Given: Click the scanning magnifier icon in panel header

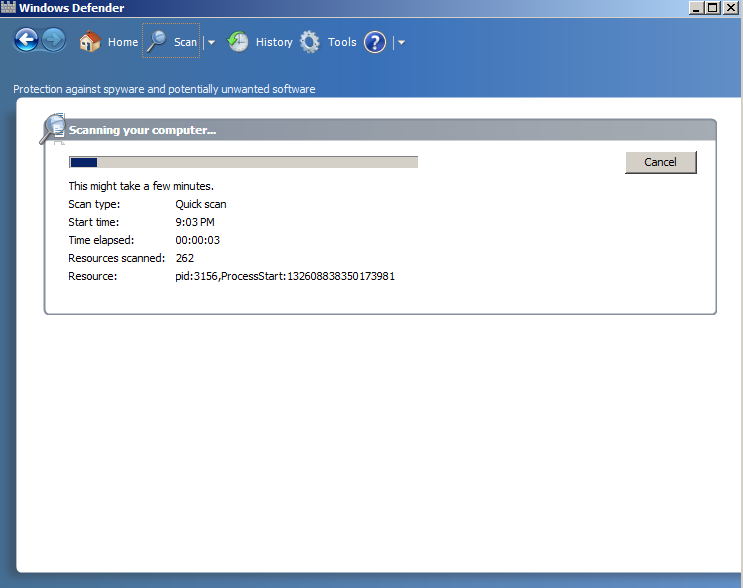Looking at the screenshot, I should pos(52,129).
